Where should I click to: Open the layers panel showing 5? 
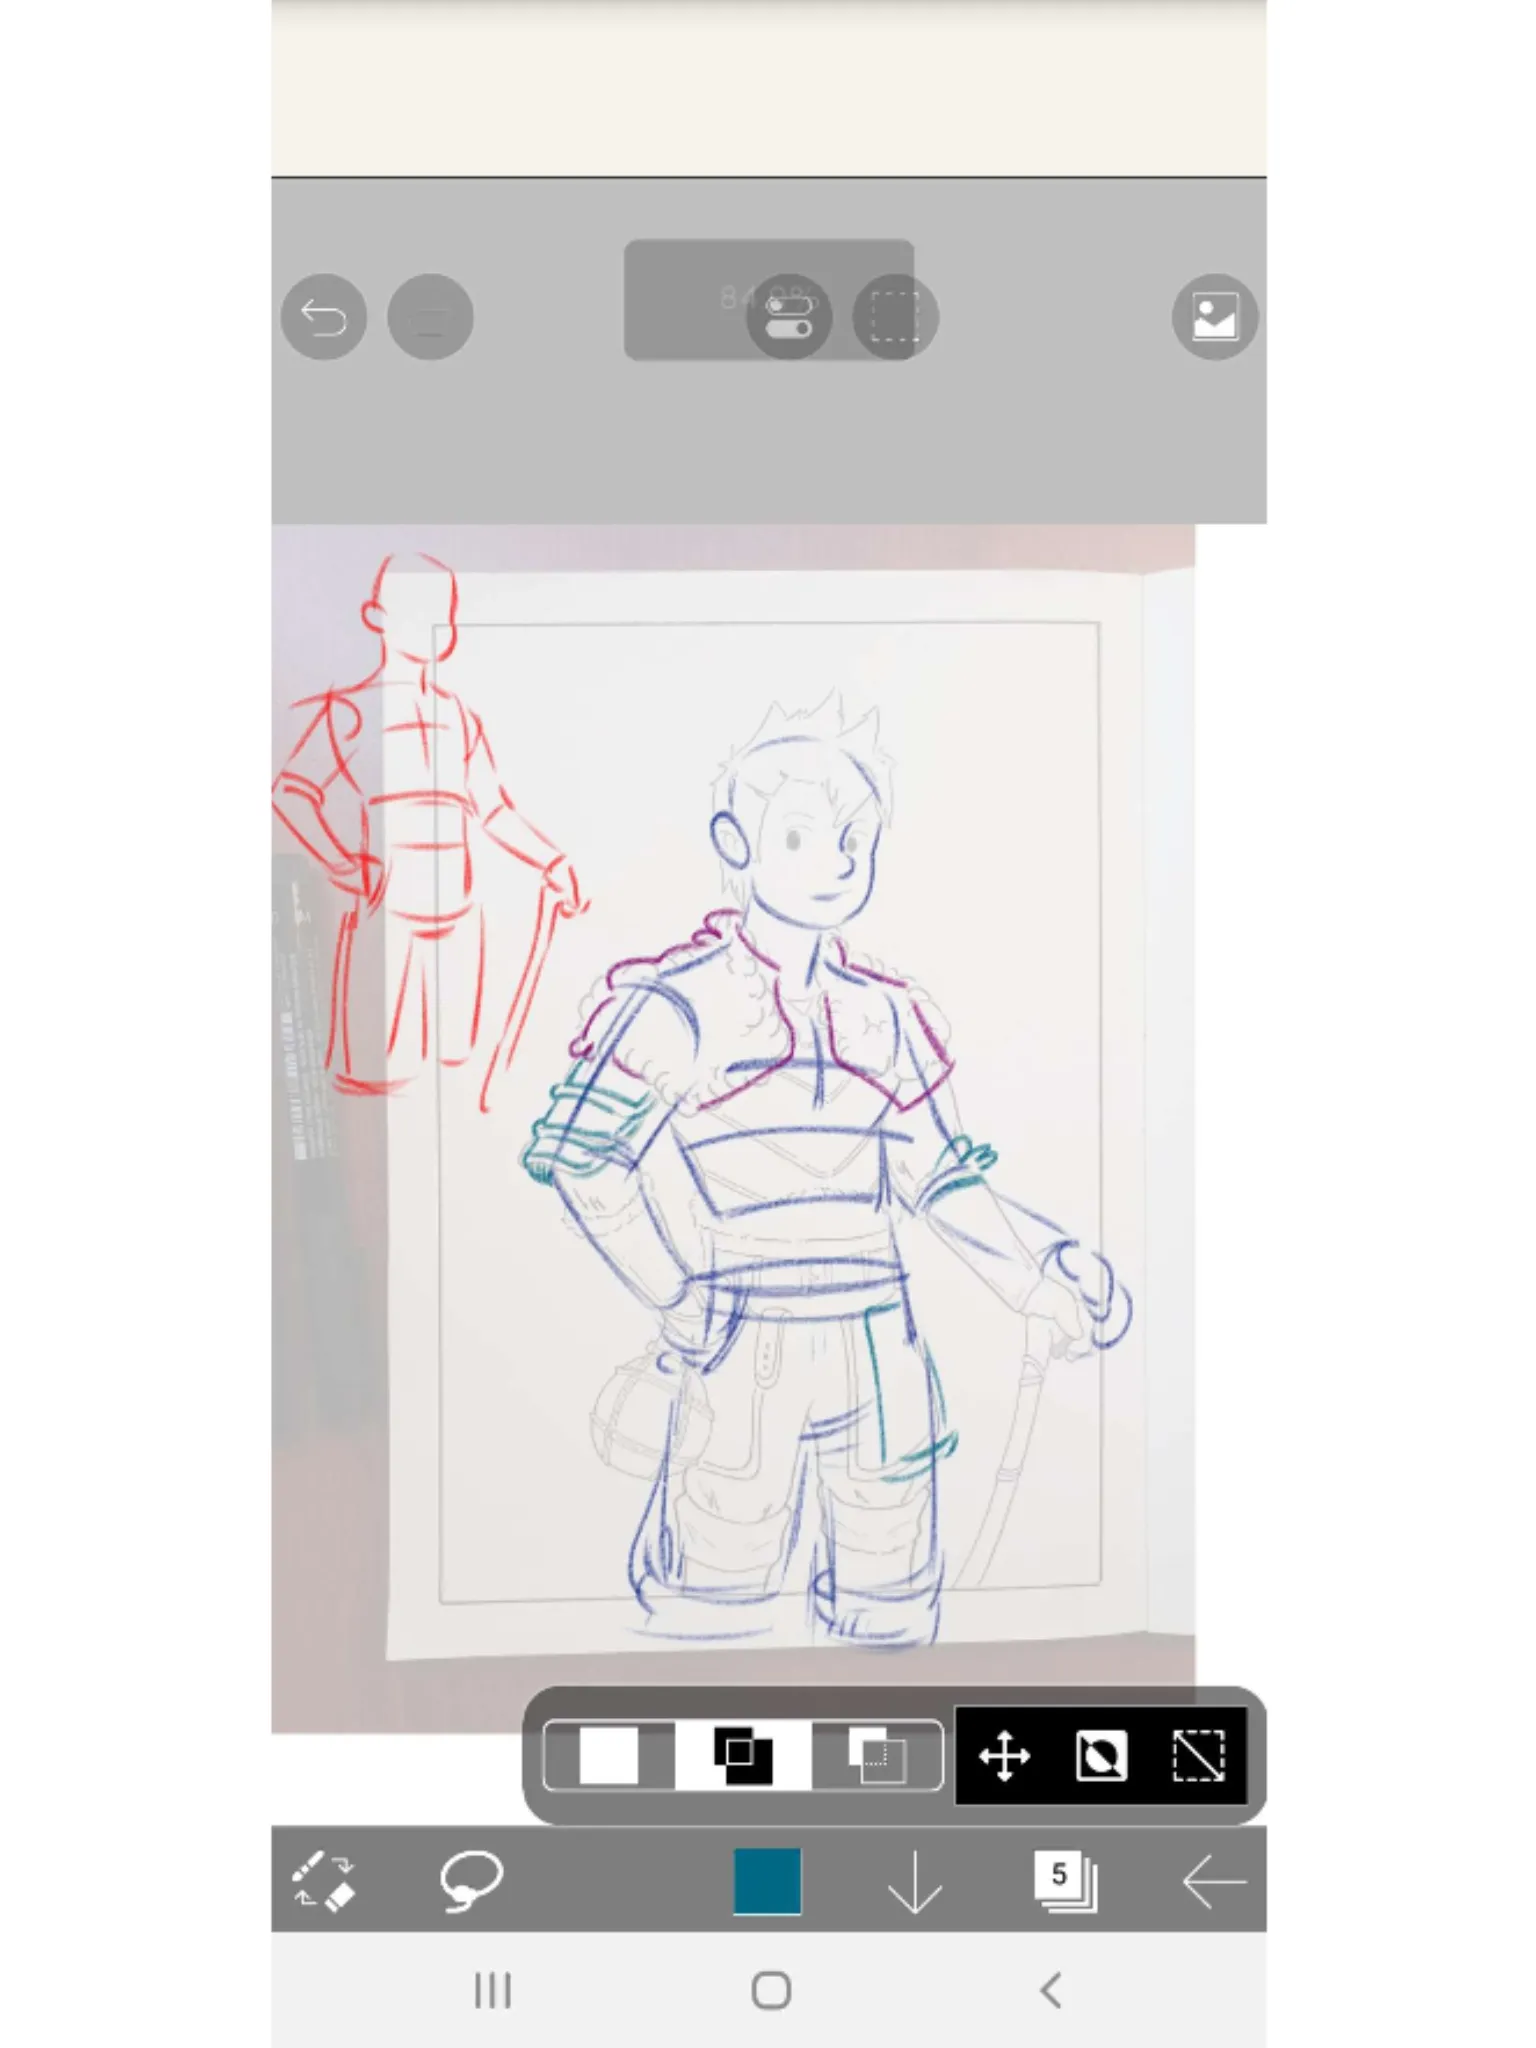click(x=1064, y=1881)
